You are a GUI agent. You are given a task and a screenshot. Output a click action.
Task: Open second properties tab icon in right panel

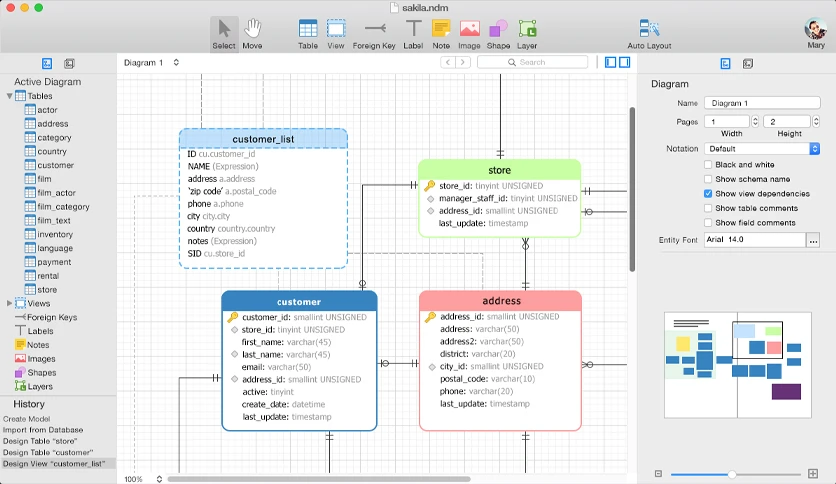(748, 63)
